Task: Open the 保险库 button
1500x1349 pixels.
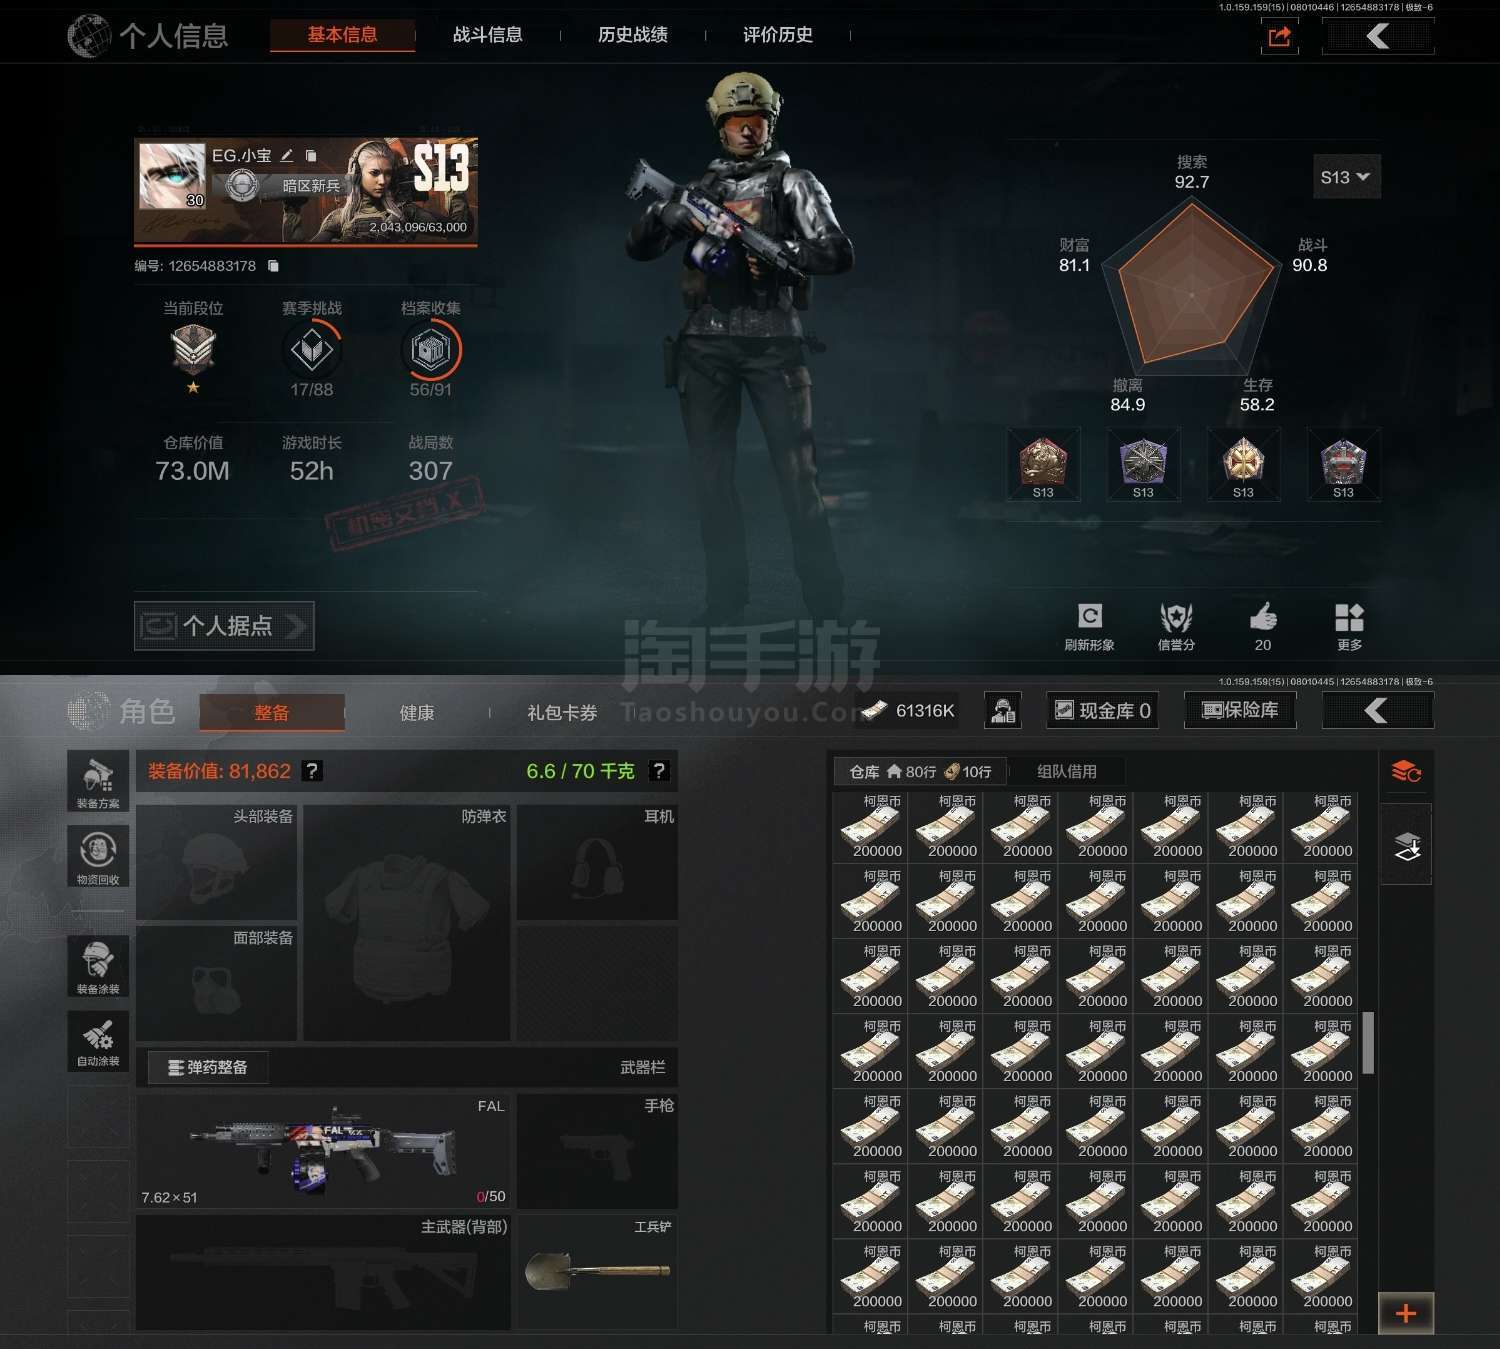Action: coord(1240,711)
